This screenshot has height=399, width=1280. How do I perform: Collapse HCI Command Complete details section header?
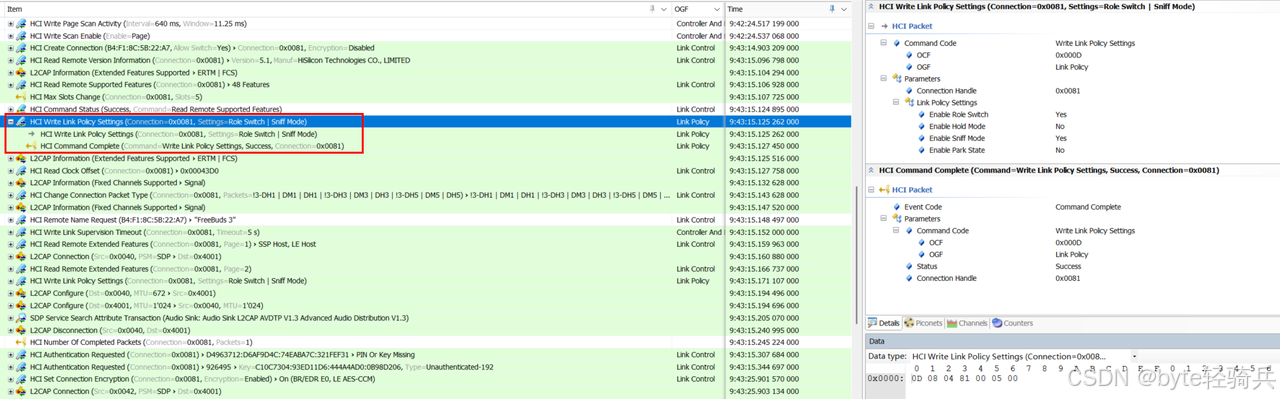pyautogui.click(x=872, y=170)
